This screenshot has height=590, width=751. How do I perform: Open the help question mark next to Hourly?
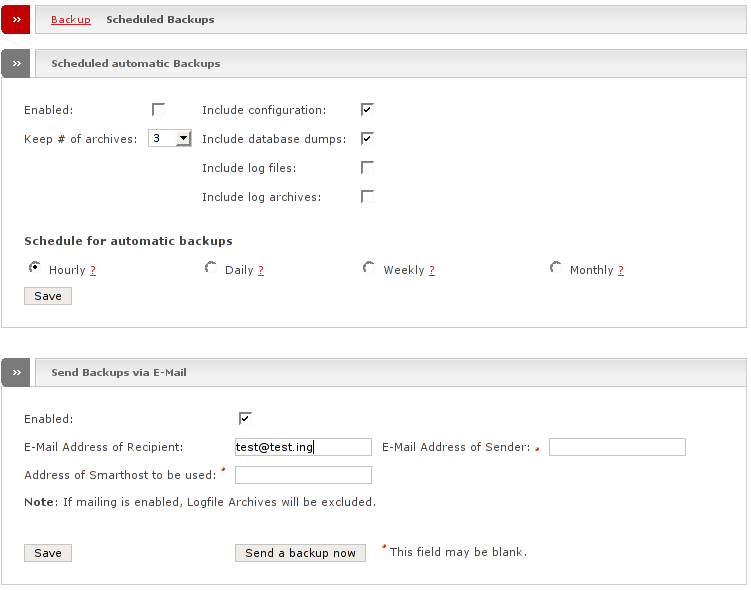click(x=93, y=271)
